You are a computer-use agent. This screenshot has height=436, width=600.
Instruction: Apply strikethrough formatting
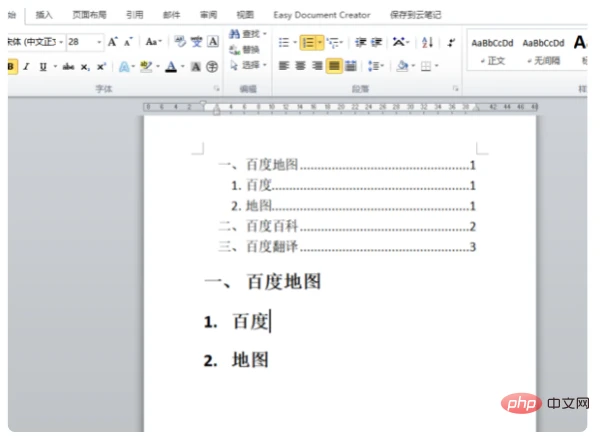point(68,67)
